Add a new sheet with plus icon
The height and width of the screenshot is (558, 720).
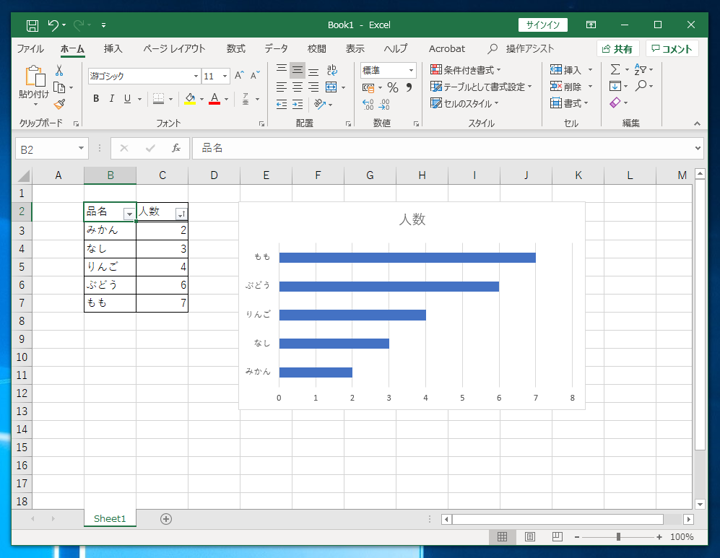click(x=166, y=519)
